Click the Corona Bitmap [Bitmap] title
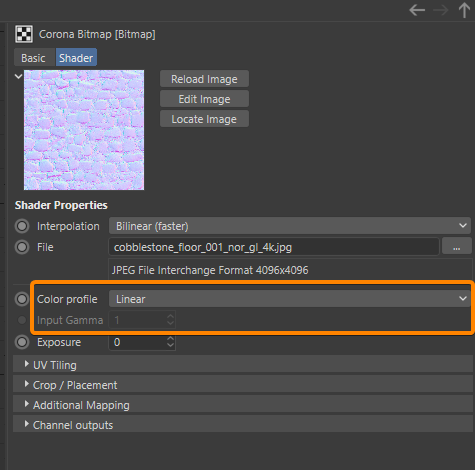 [97, 34]
